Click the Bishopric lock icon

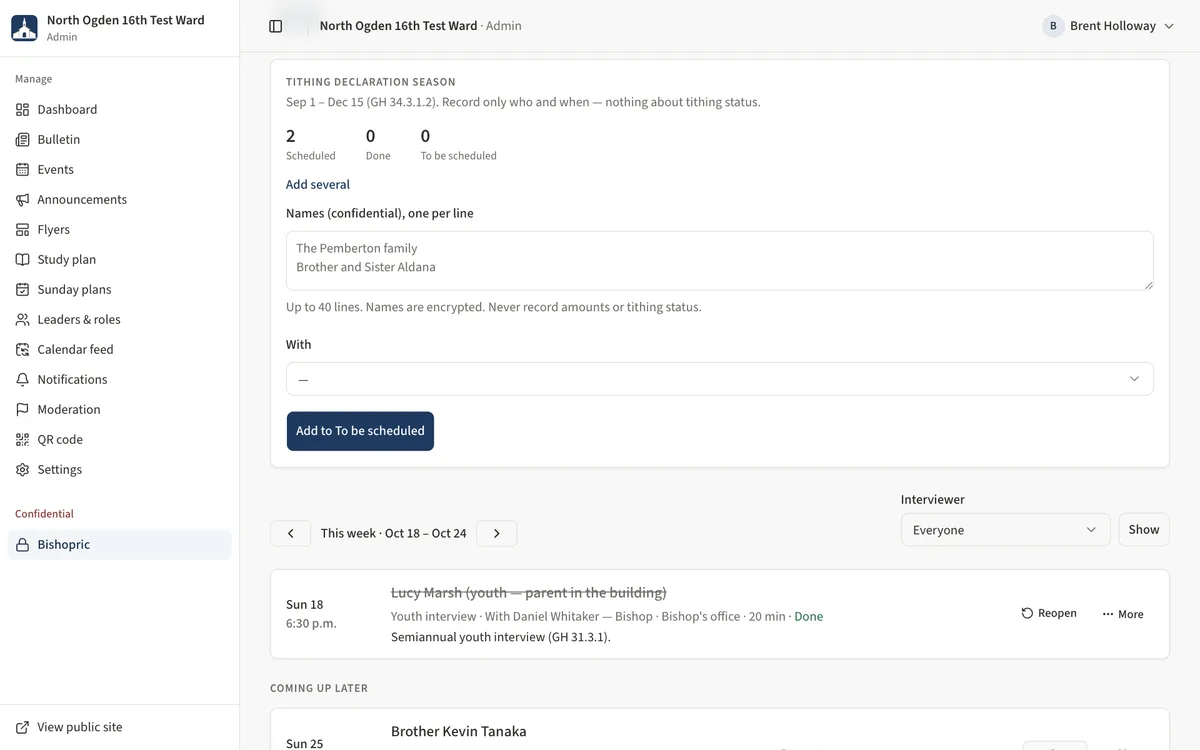[x=22, y=545]
